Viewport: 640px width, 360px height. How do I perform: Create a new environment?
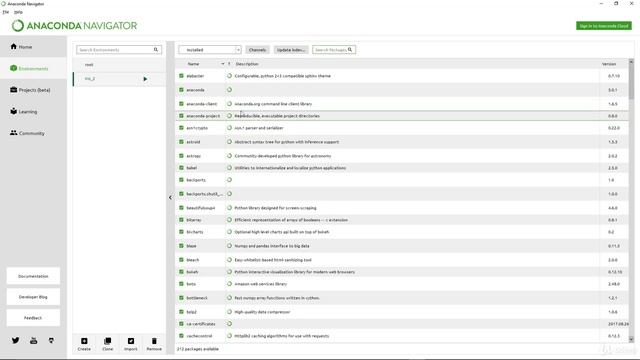coord(84,344)
